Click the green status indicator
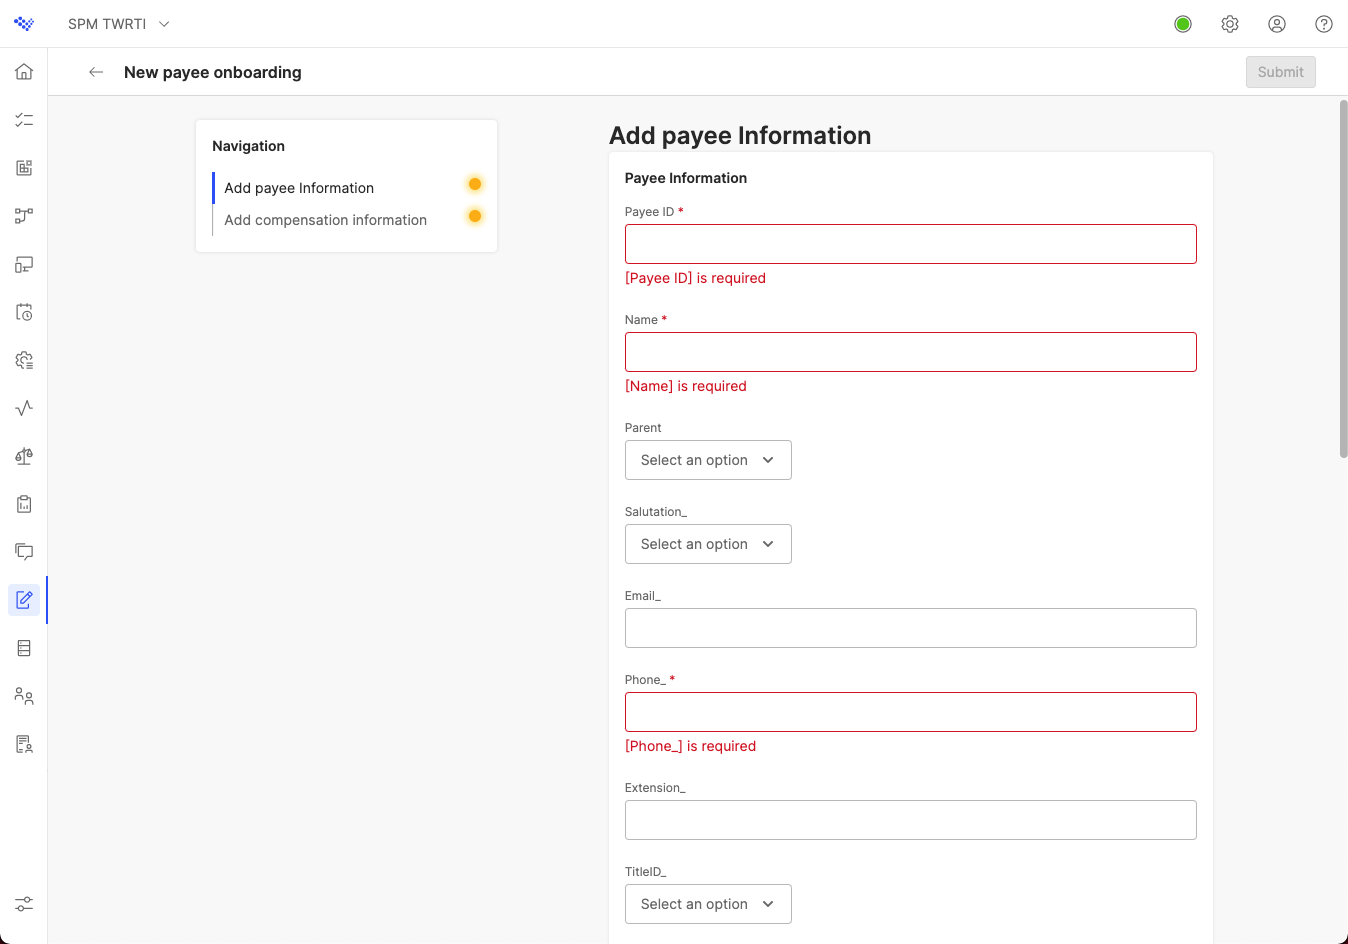This screenshot has height=944, width=1348. point(1183,24)
